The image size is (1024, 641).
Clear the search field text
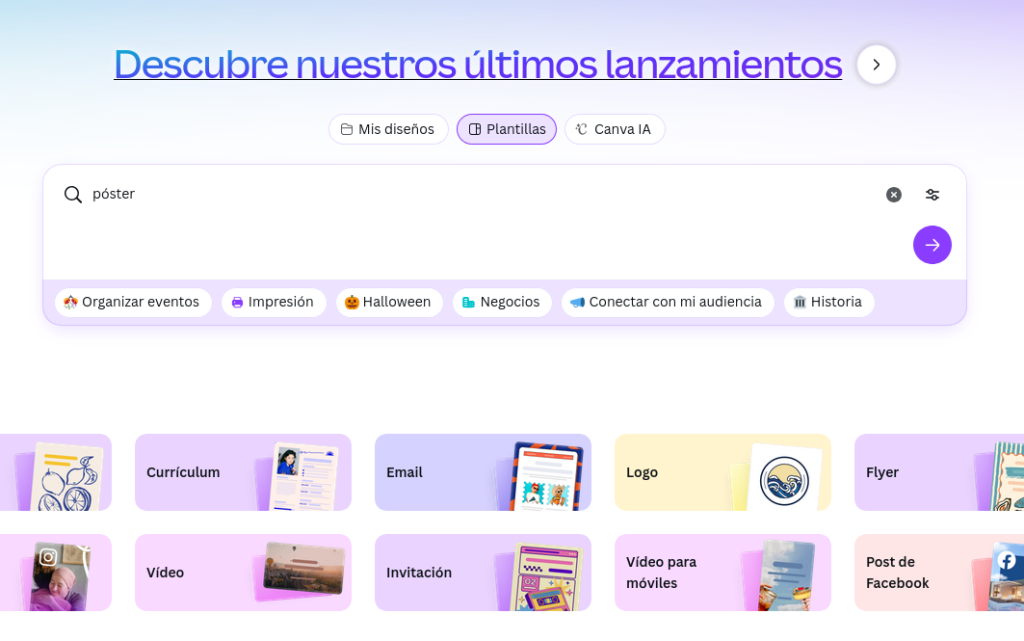point(893,195)
